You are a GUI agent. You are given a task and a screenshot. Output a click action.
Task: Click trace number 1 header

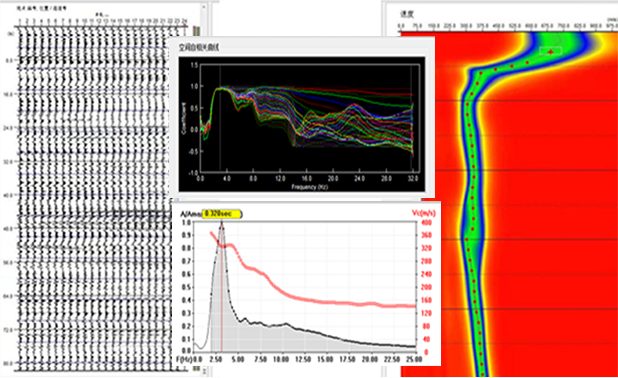tap(19, 21)
